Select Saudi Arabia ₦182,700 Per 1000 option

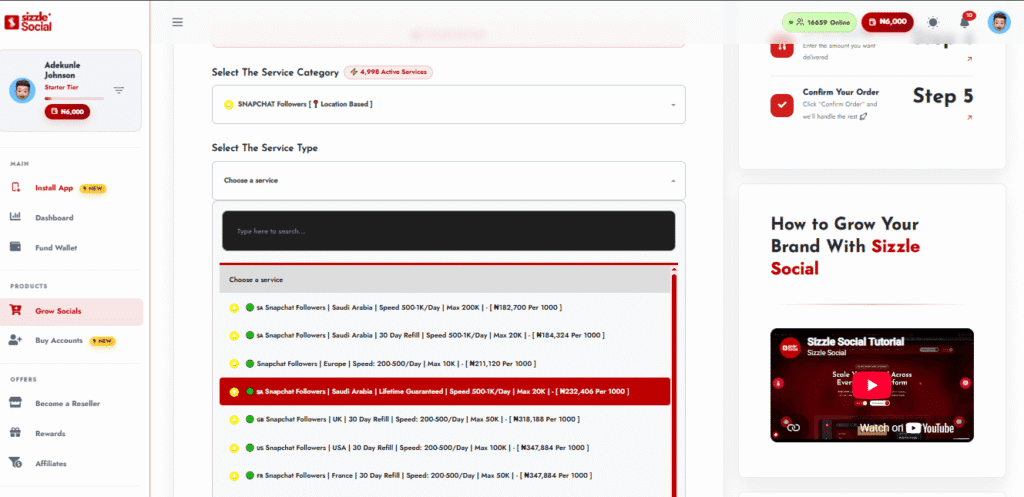[445, 308]
